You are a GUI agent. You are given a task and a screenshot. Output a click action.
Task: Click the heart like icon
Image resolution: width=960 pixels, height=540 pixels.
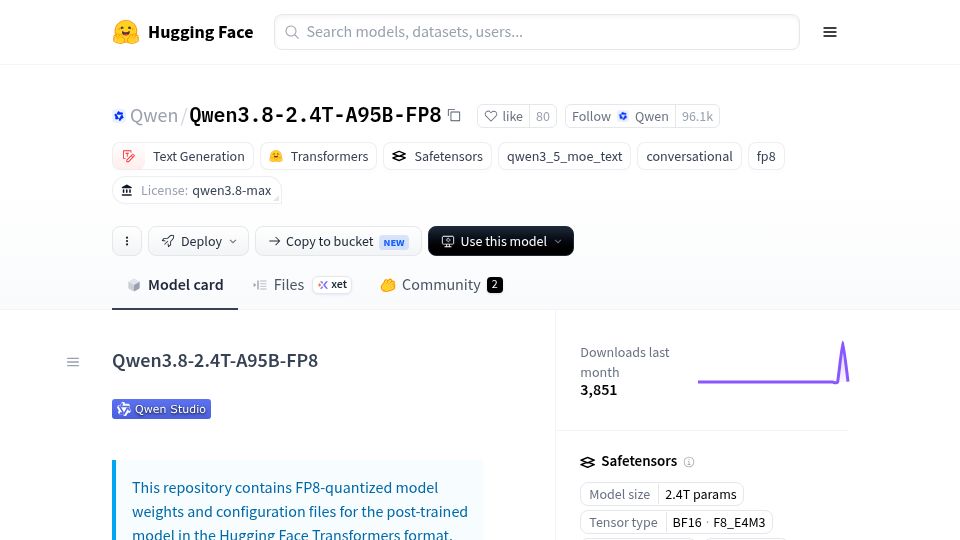(490, 116)
